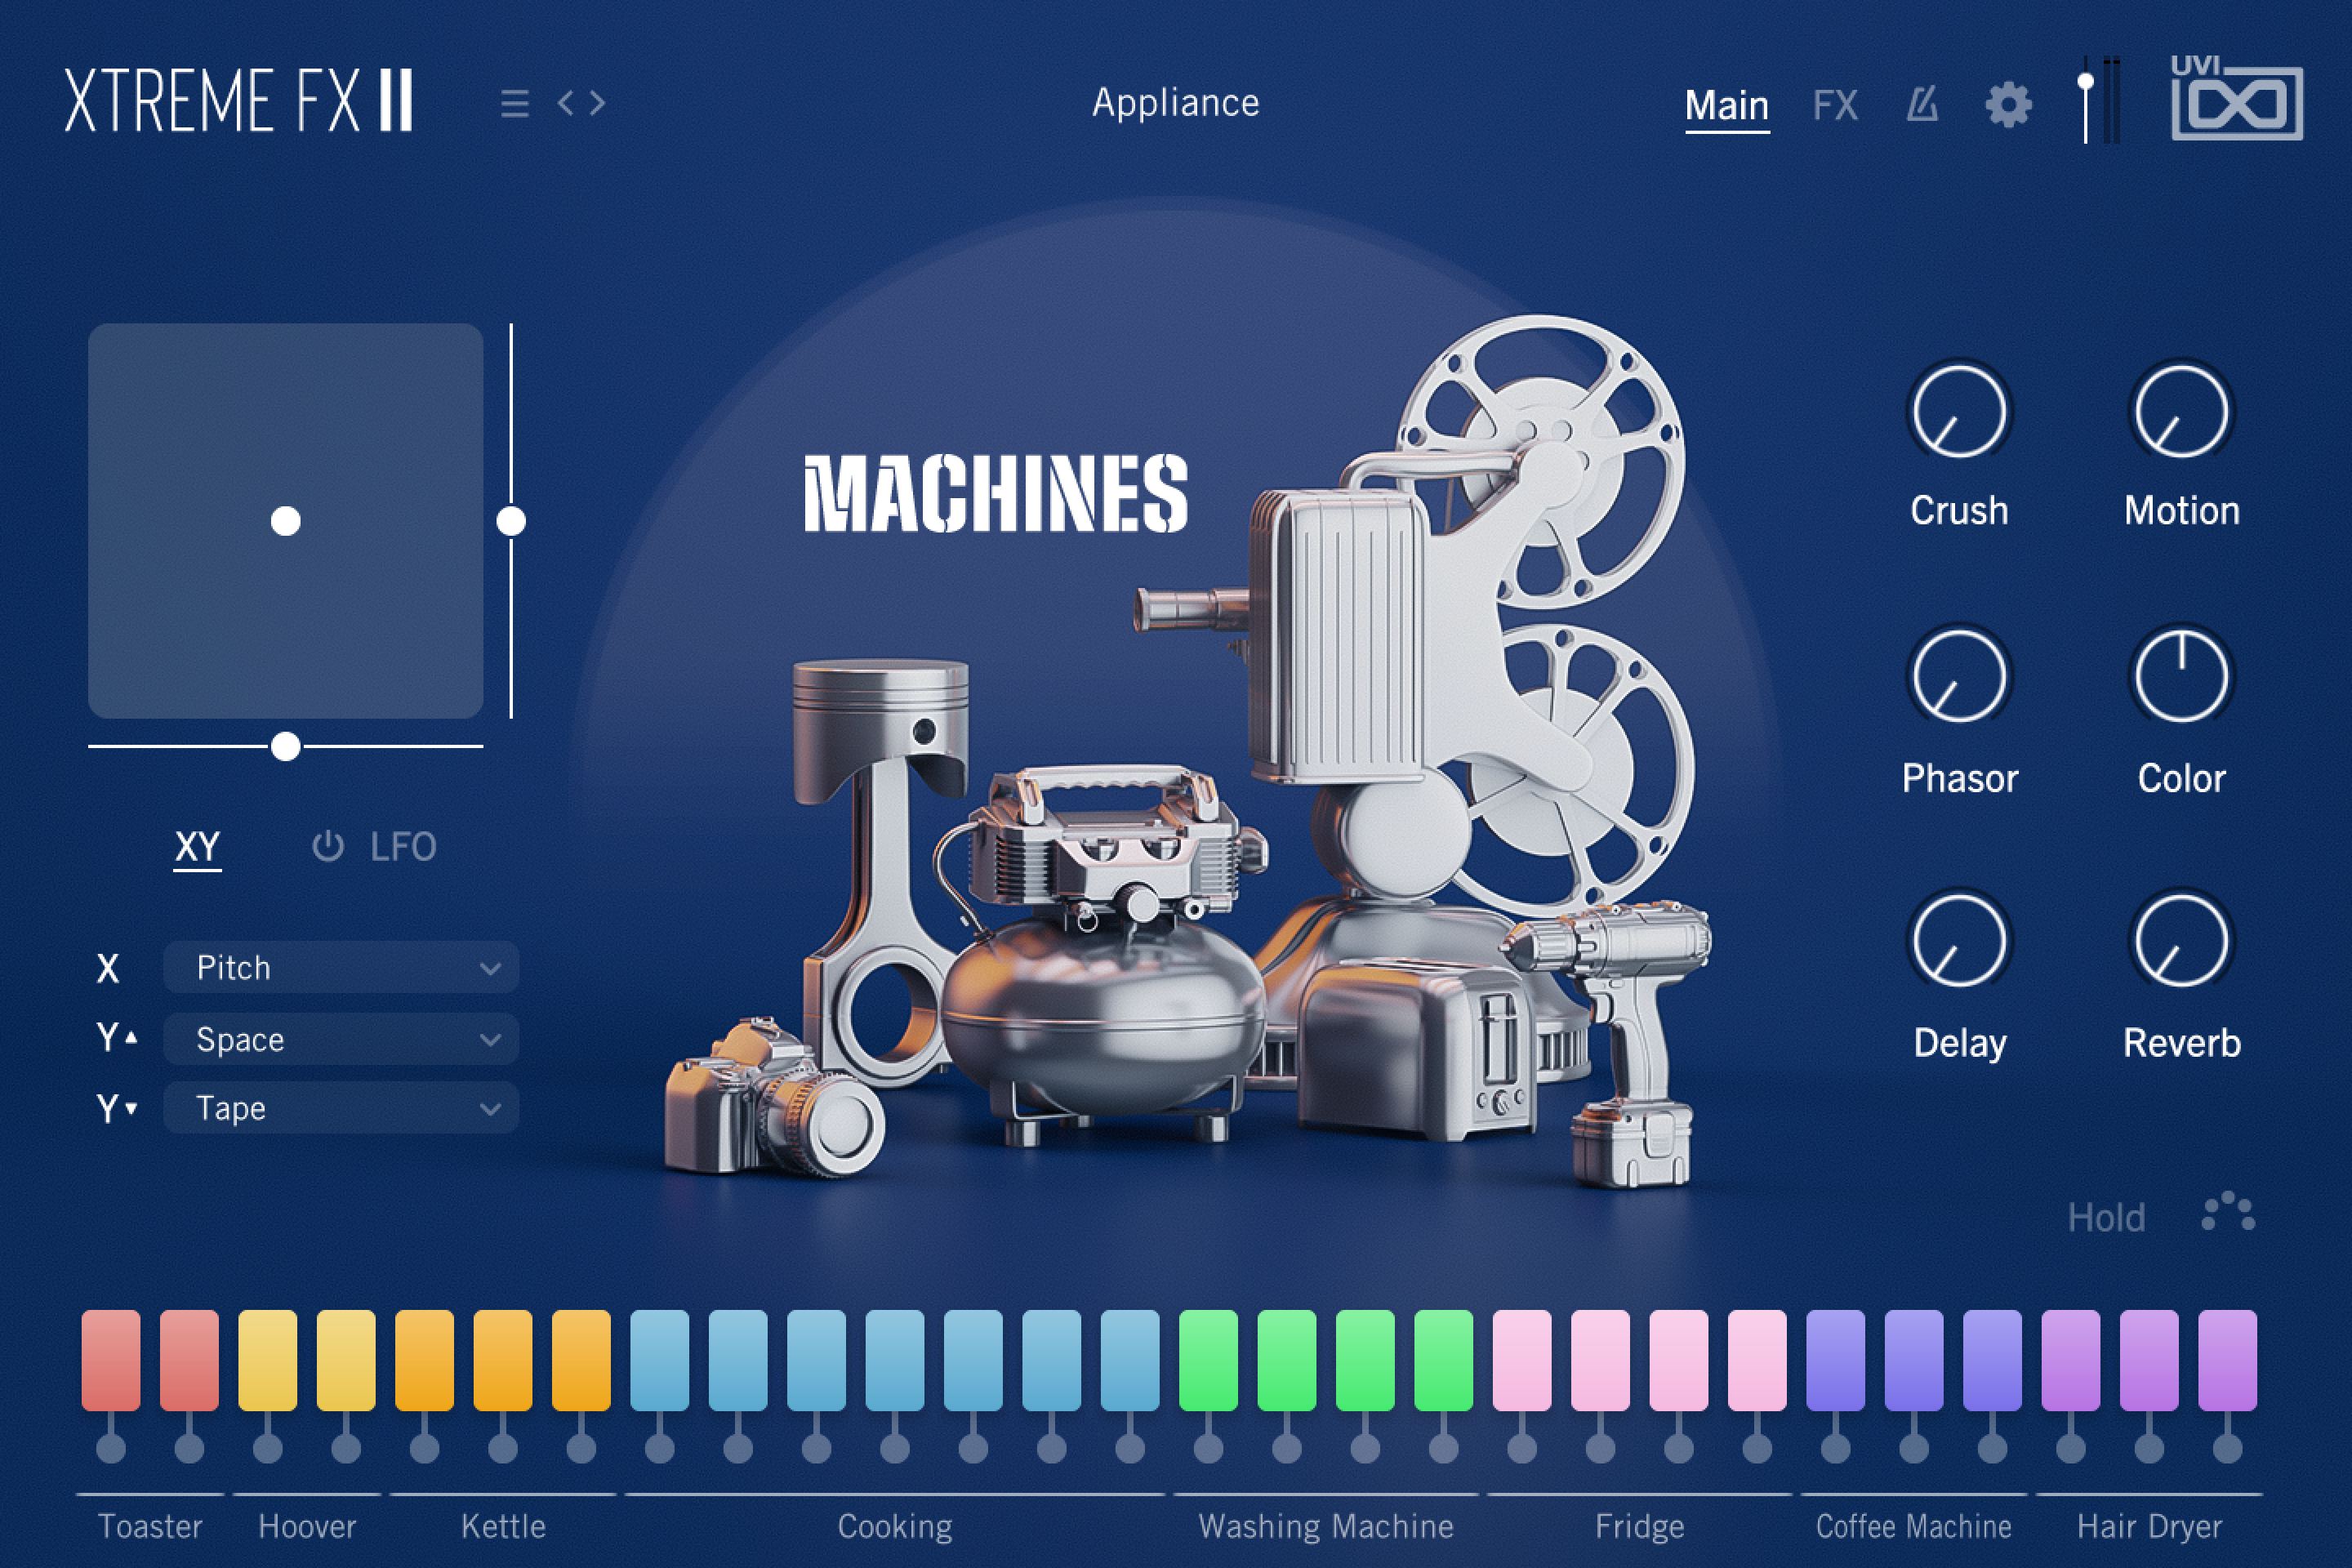Click the Toaster group label
This screenshot has width=2352, height=1568.
click(150, 1526)
